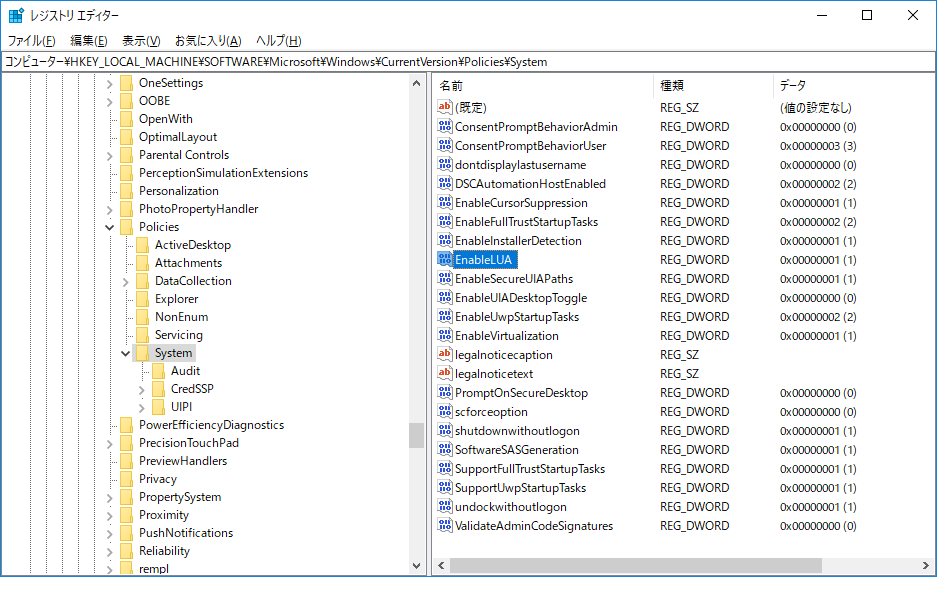This screenshot has width=937, height=605.
Task: Collapse the System tree node
Action: point(125,353)
